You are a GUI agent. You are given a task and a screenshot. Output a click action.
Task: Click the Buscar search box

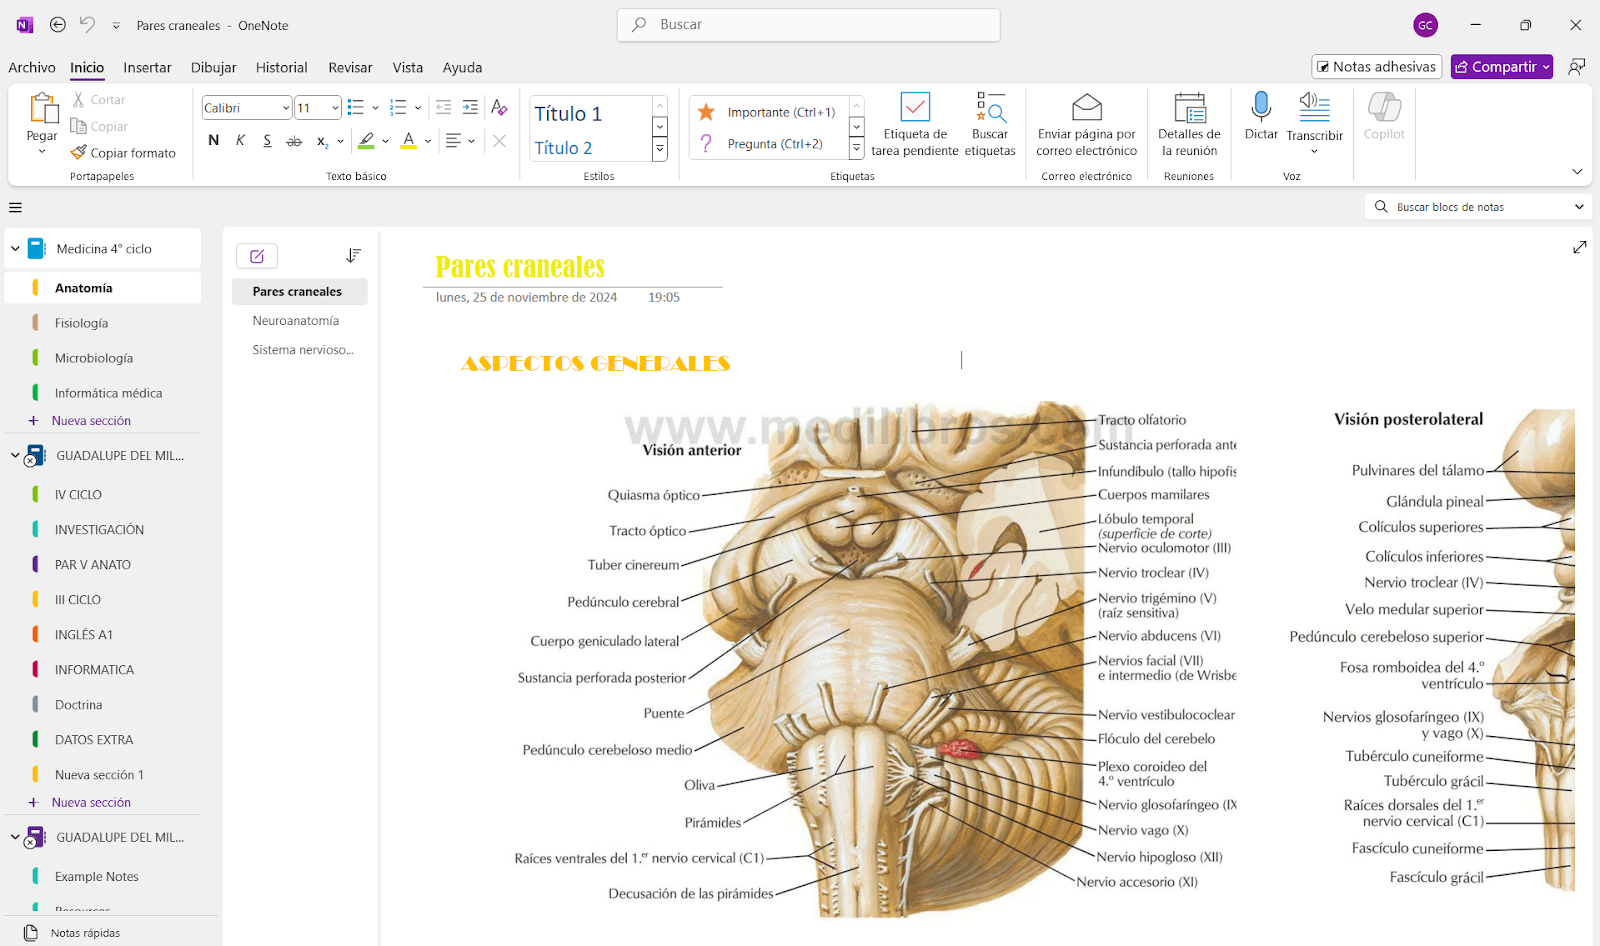coord(809,25)
